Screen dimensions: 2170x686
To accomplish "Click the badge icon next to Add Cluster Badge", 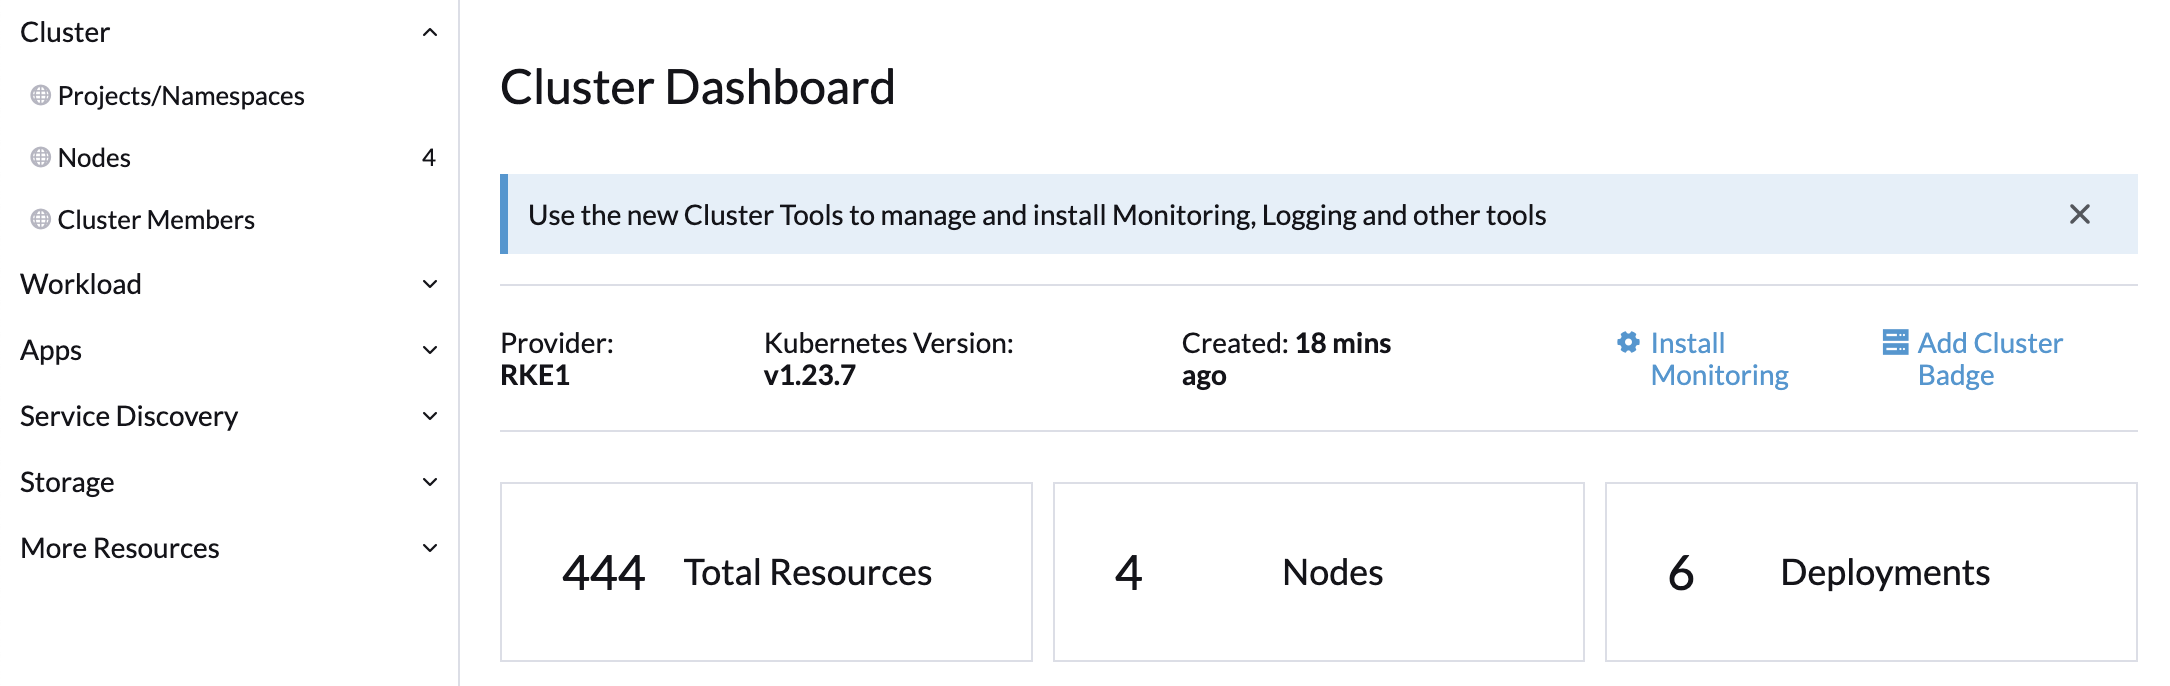I will point(1895,342).
